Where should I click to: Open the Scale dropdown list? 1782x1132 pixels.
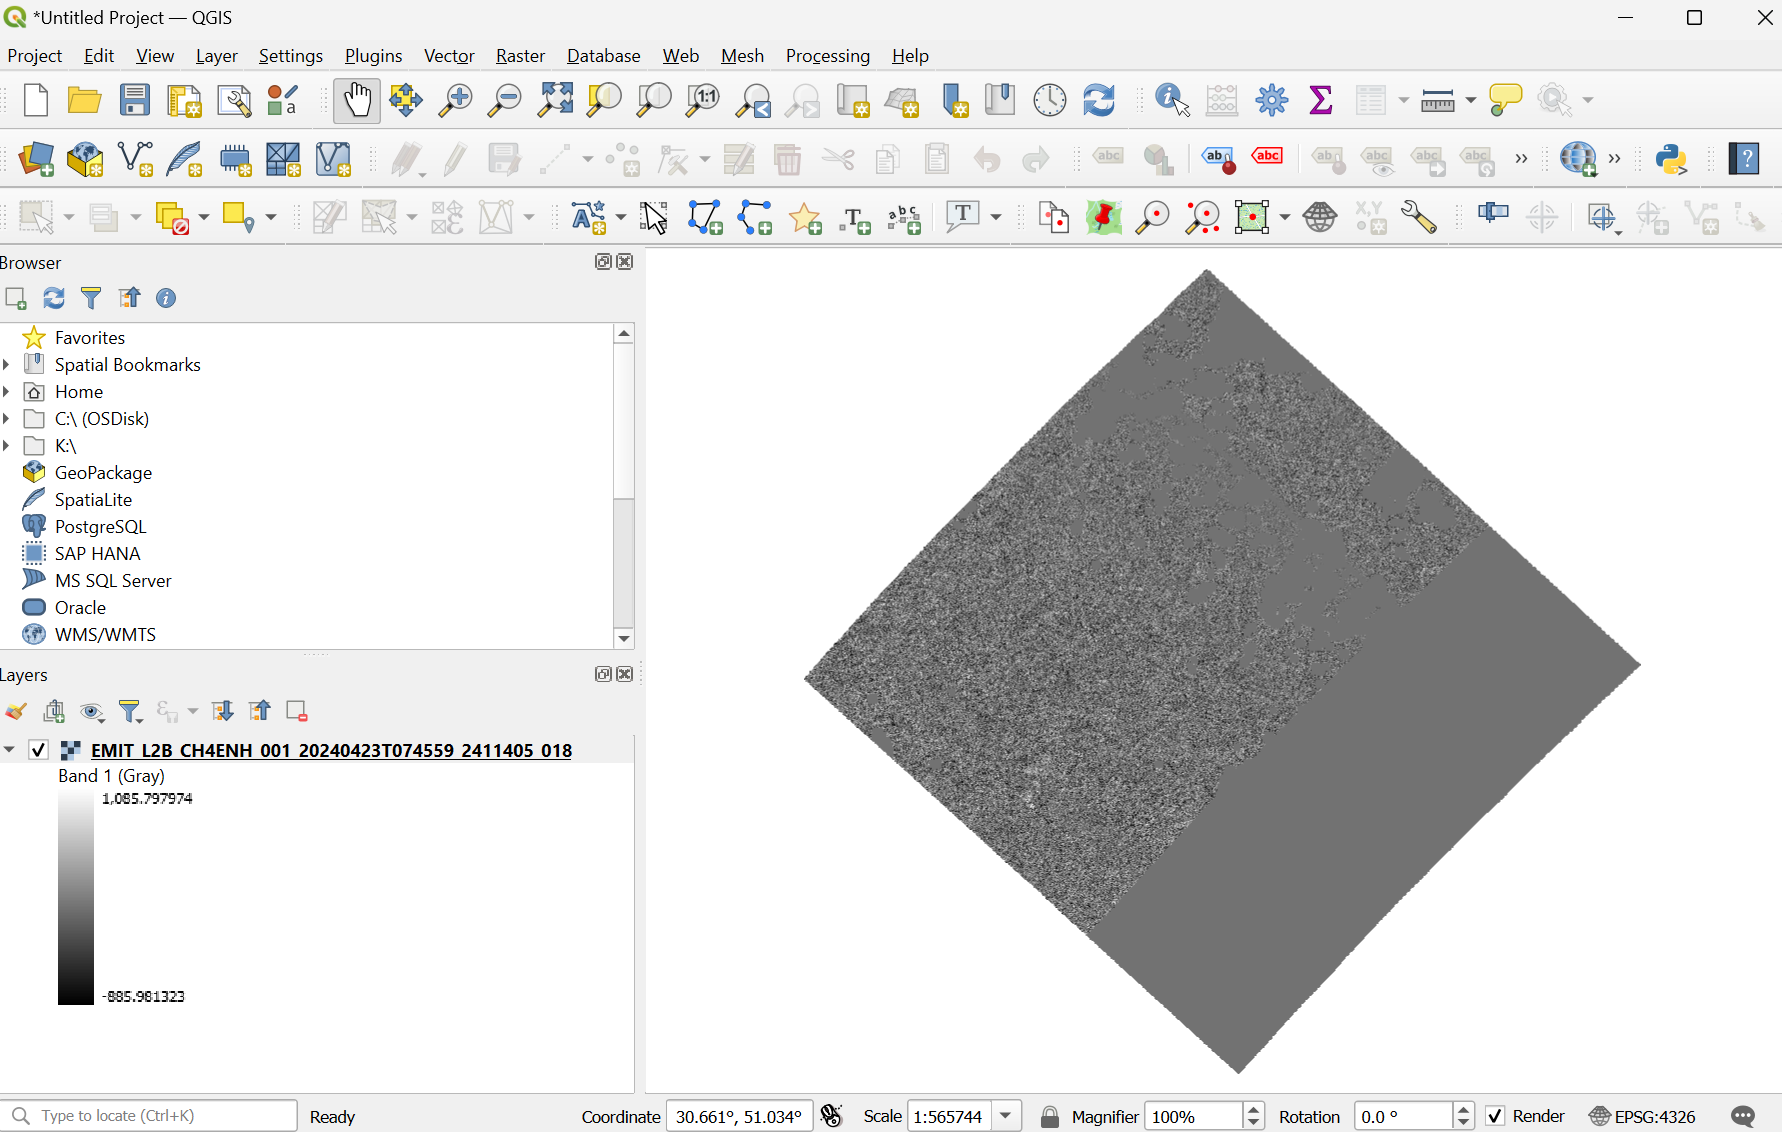[x=1006, y=1116]
